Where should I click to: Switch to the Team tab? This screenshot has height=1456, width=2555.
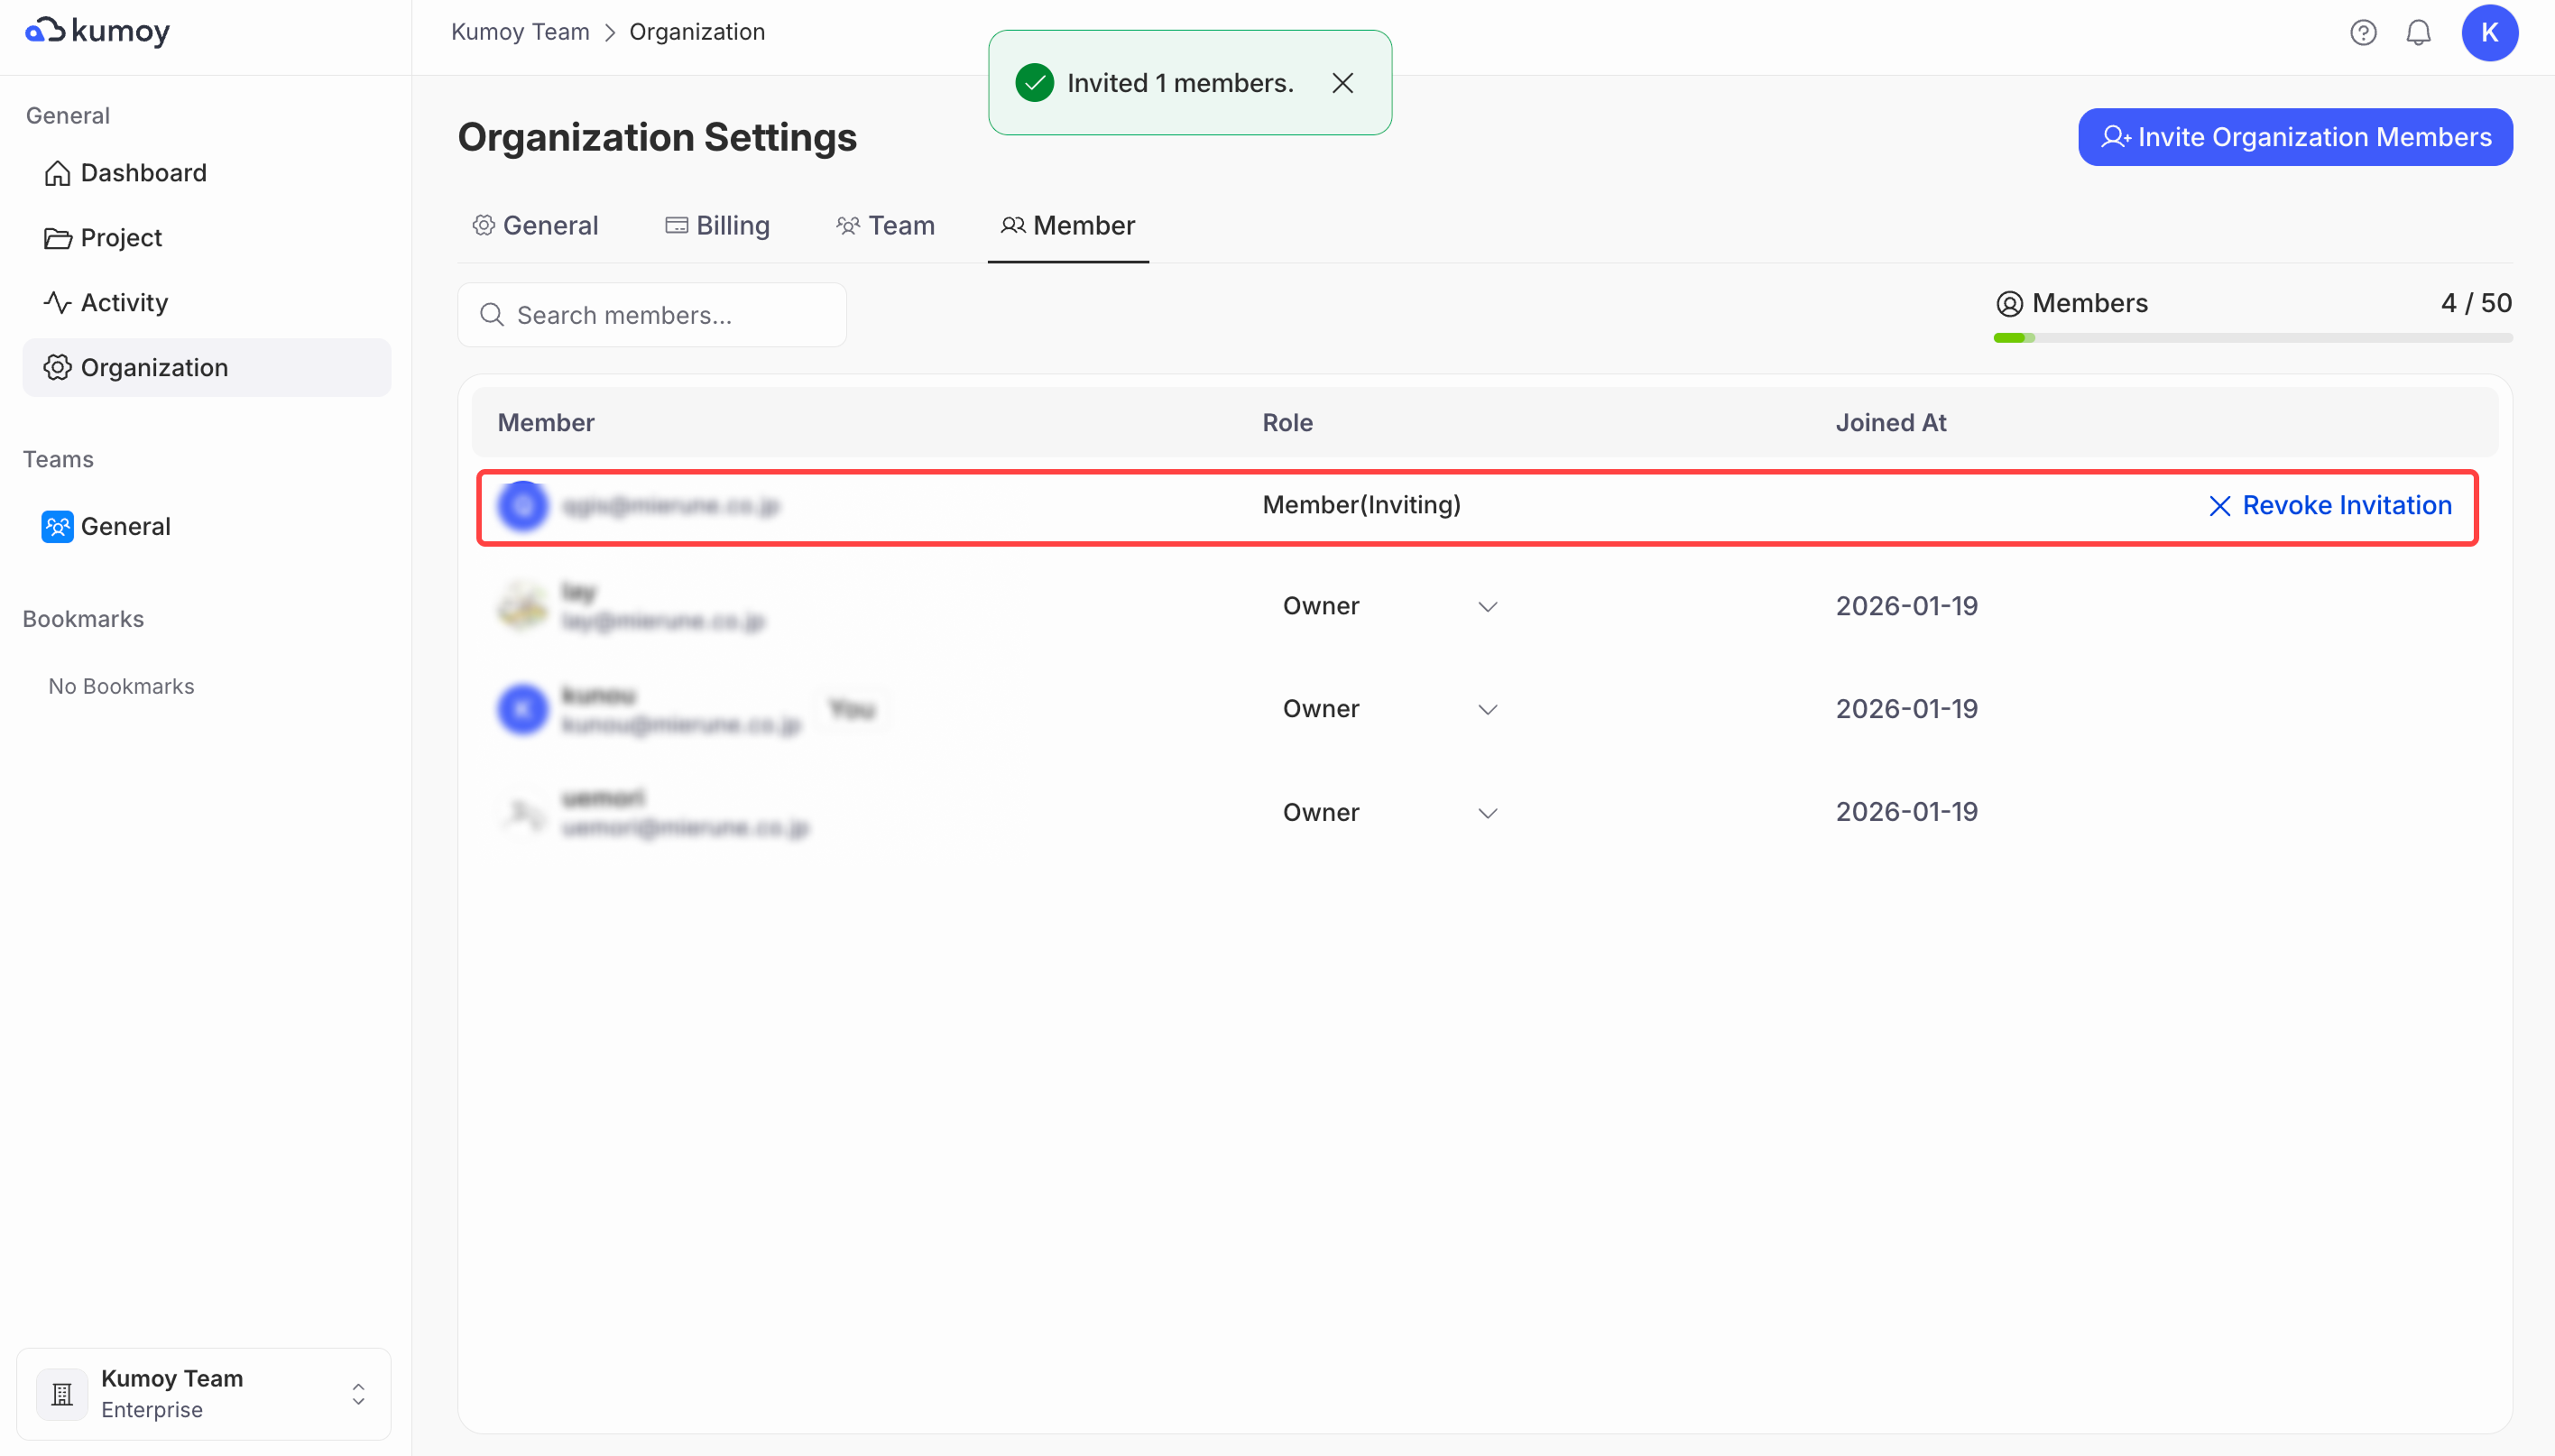[x=885, y=226]
